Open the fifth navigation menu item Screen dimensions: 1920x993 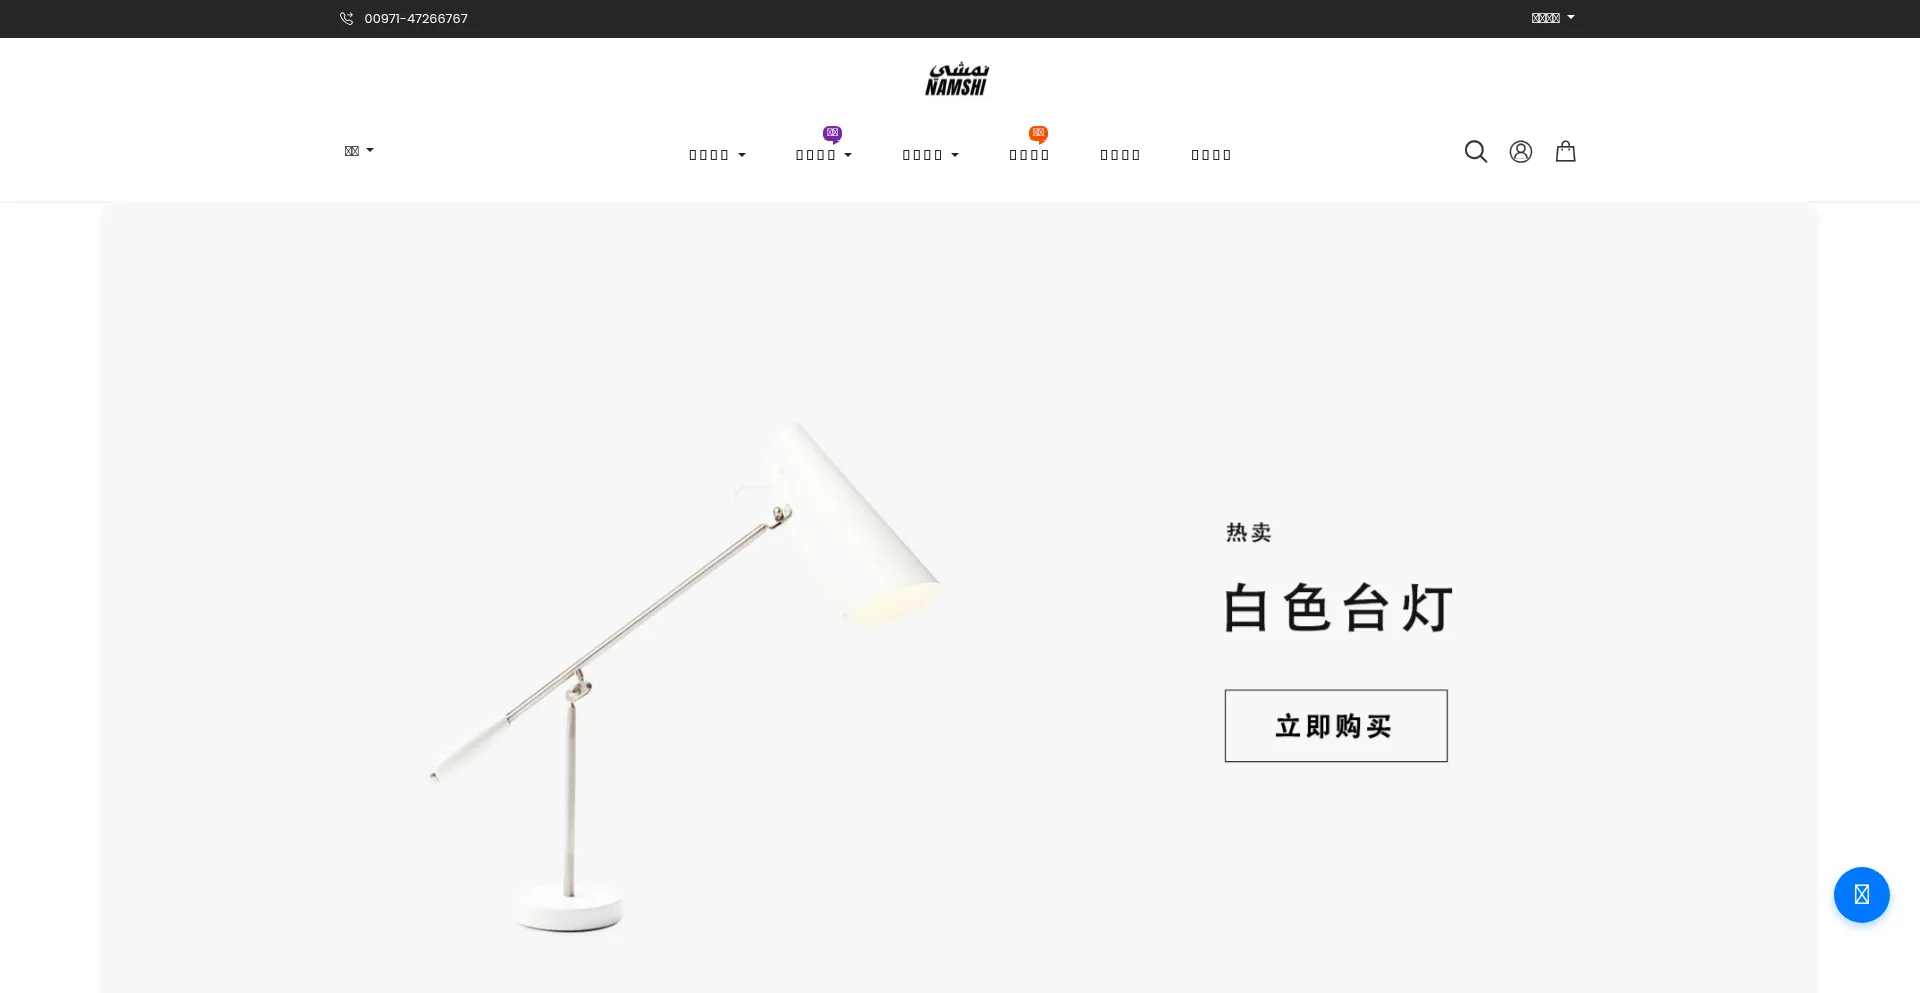(x=1120, y=155)
